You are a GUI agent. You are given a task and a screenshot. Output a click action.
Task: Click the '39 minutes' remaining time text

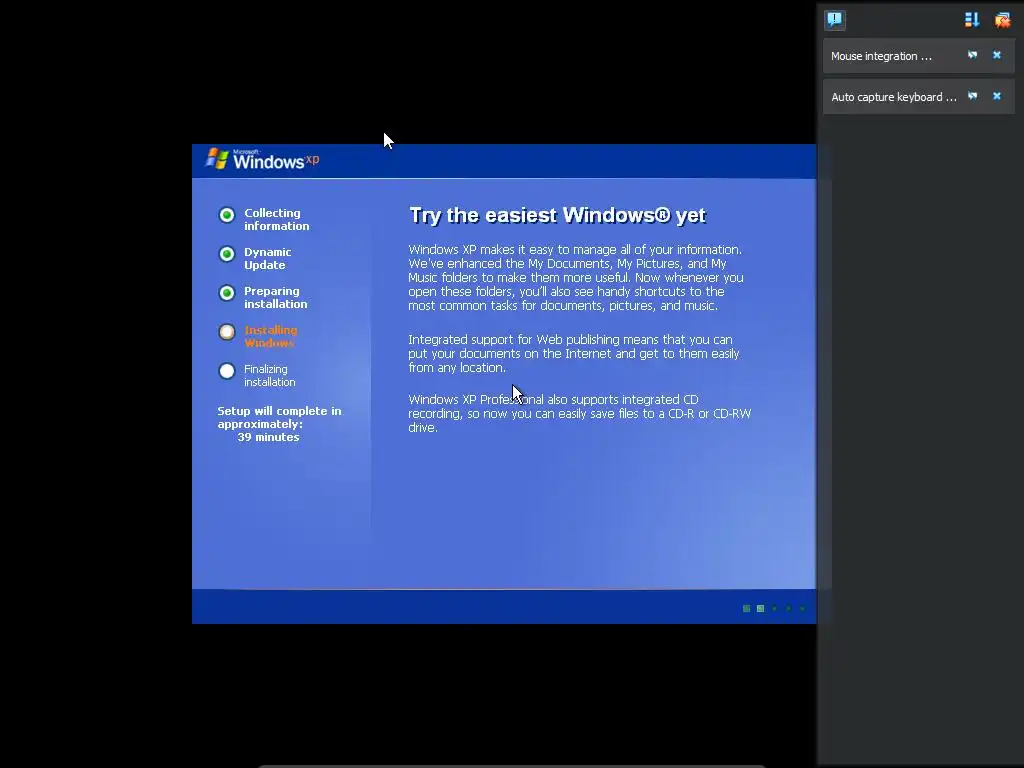point(268,438)
